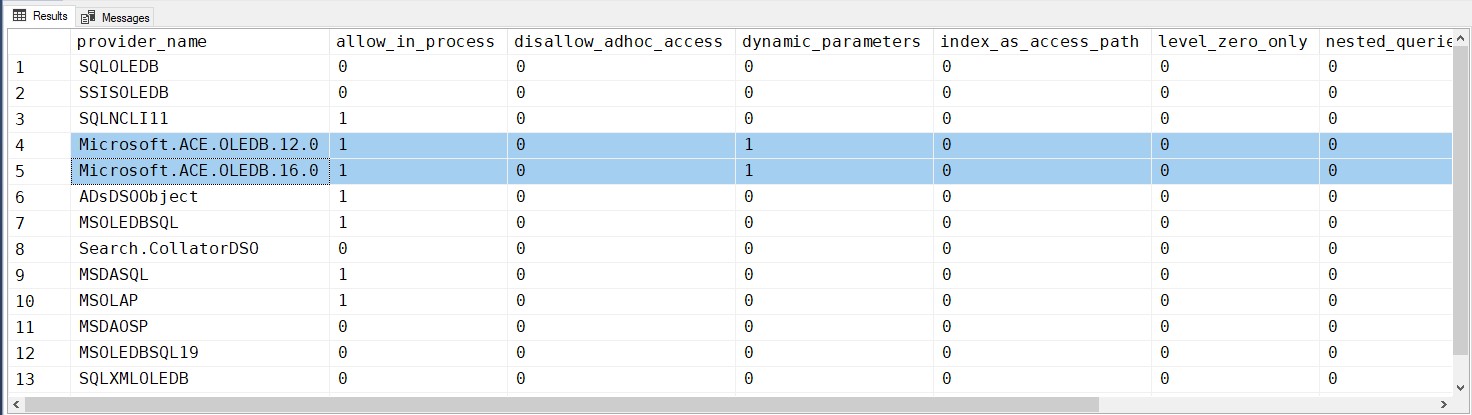Click the dynamic_parameters column header

point(834,41)
